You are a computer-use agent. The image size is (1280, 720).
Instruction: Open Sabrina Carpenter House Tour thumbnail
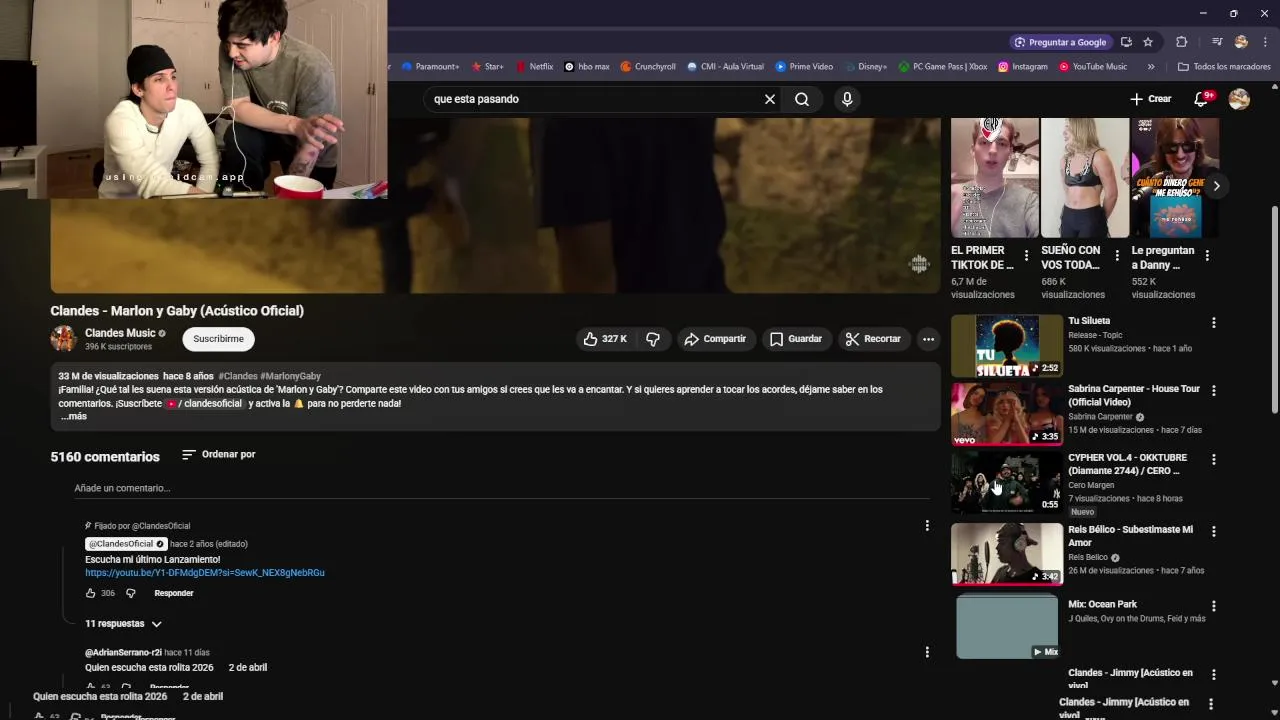[1007, 414]
